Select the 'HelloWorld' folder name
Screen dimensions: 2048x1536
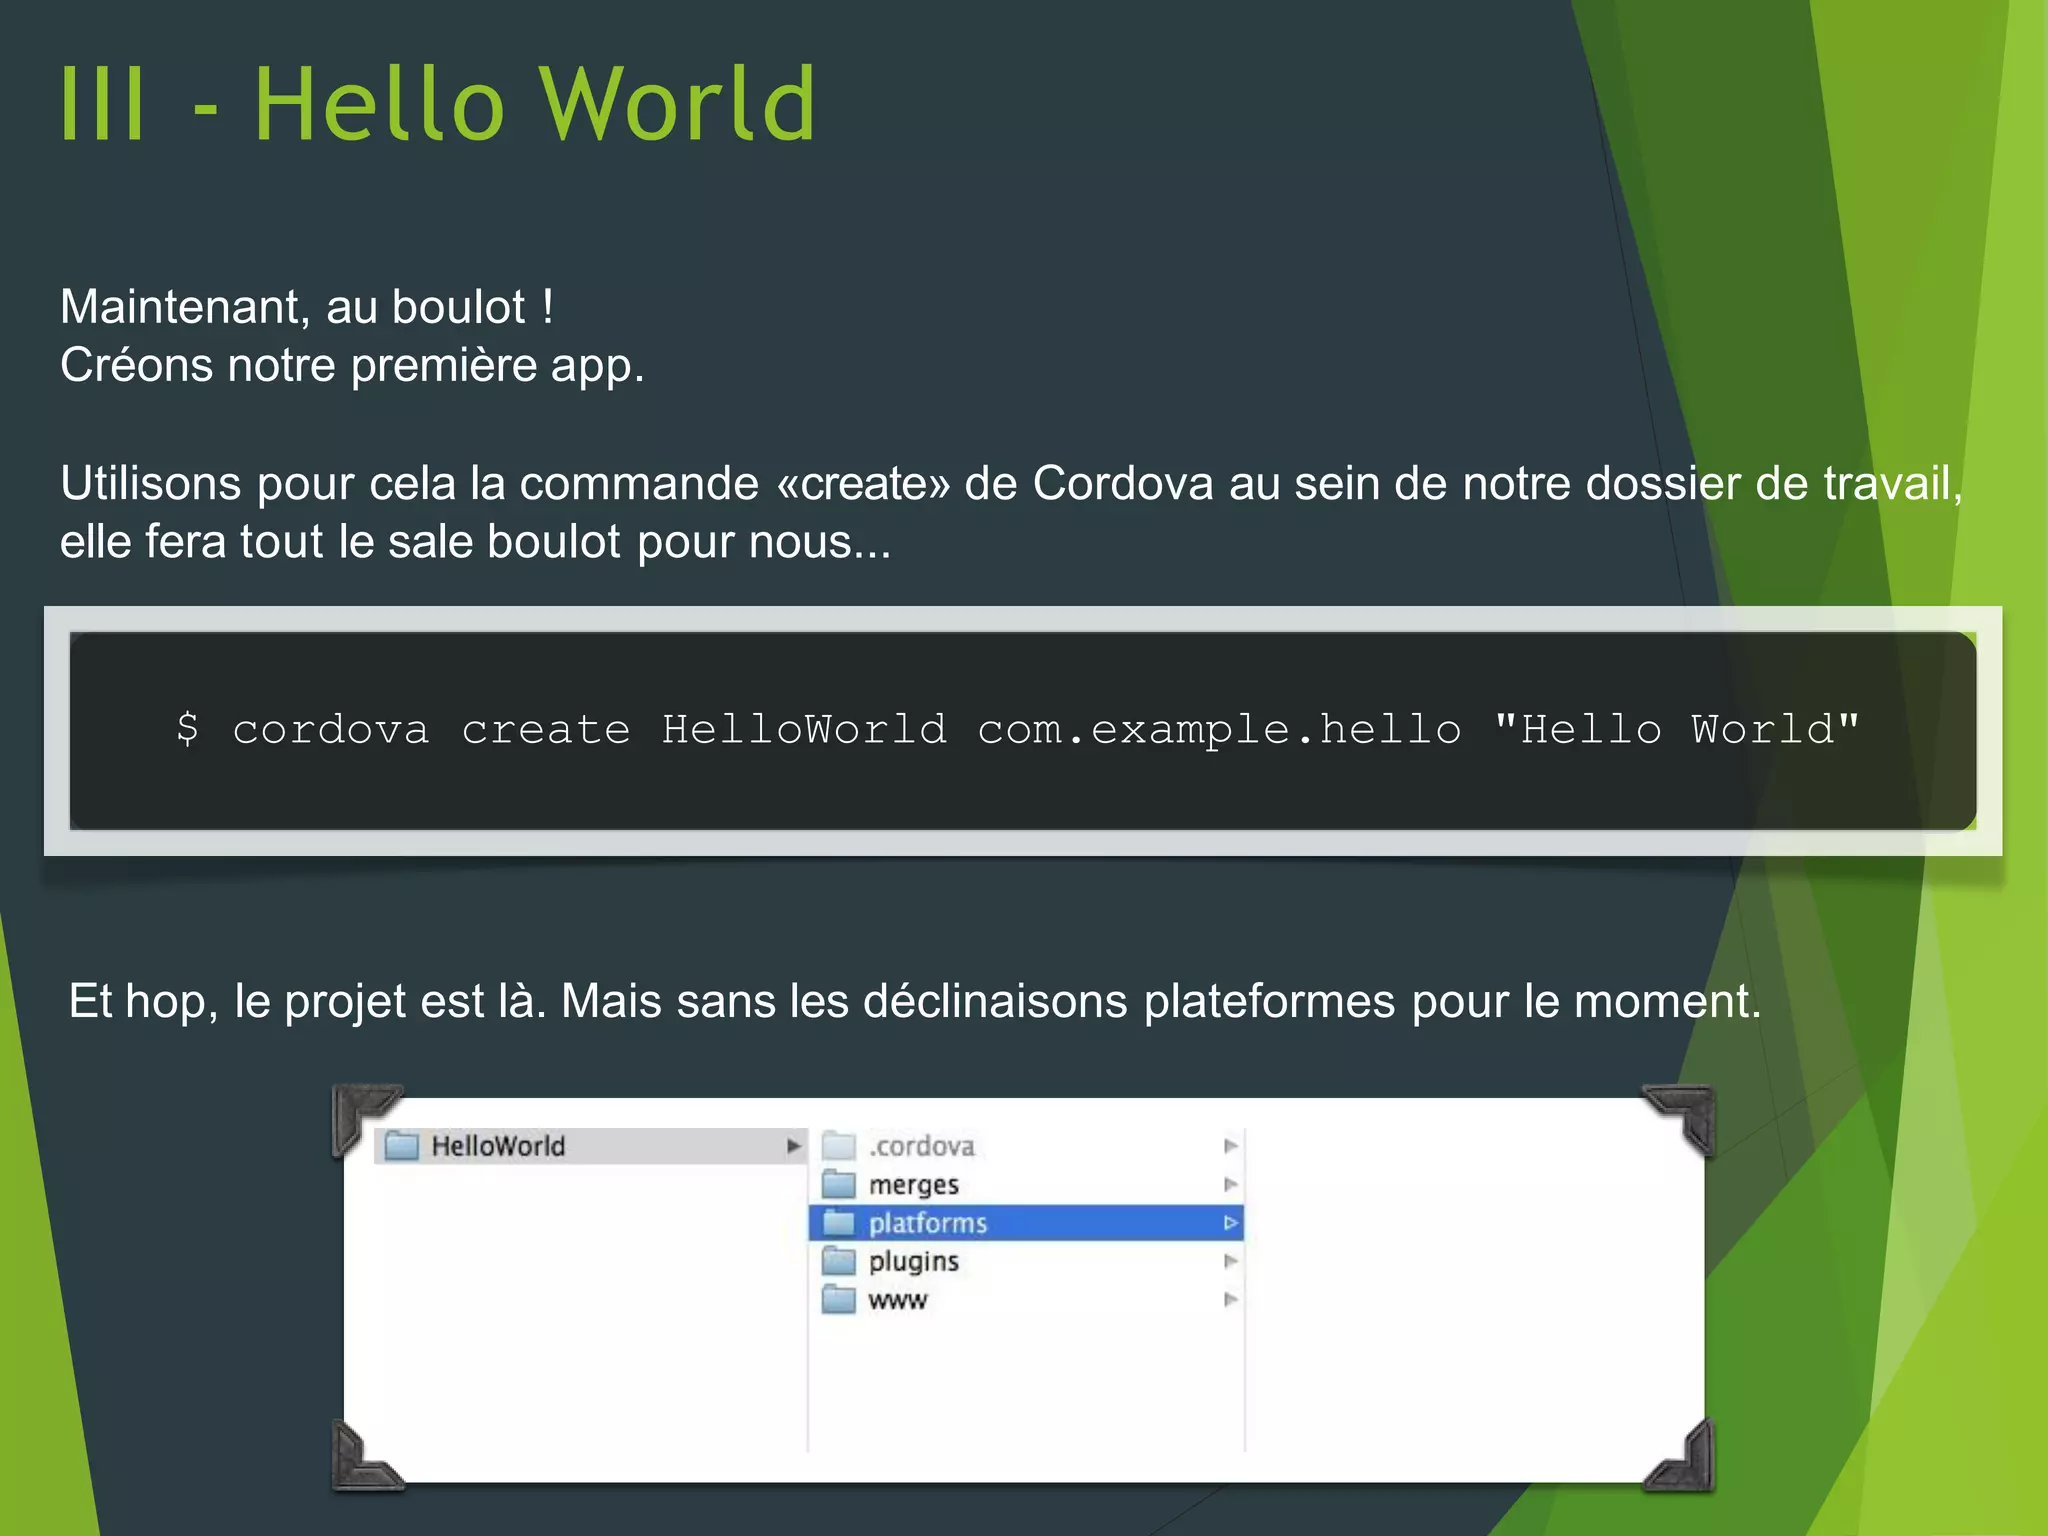498,1146
